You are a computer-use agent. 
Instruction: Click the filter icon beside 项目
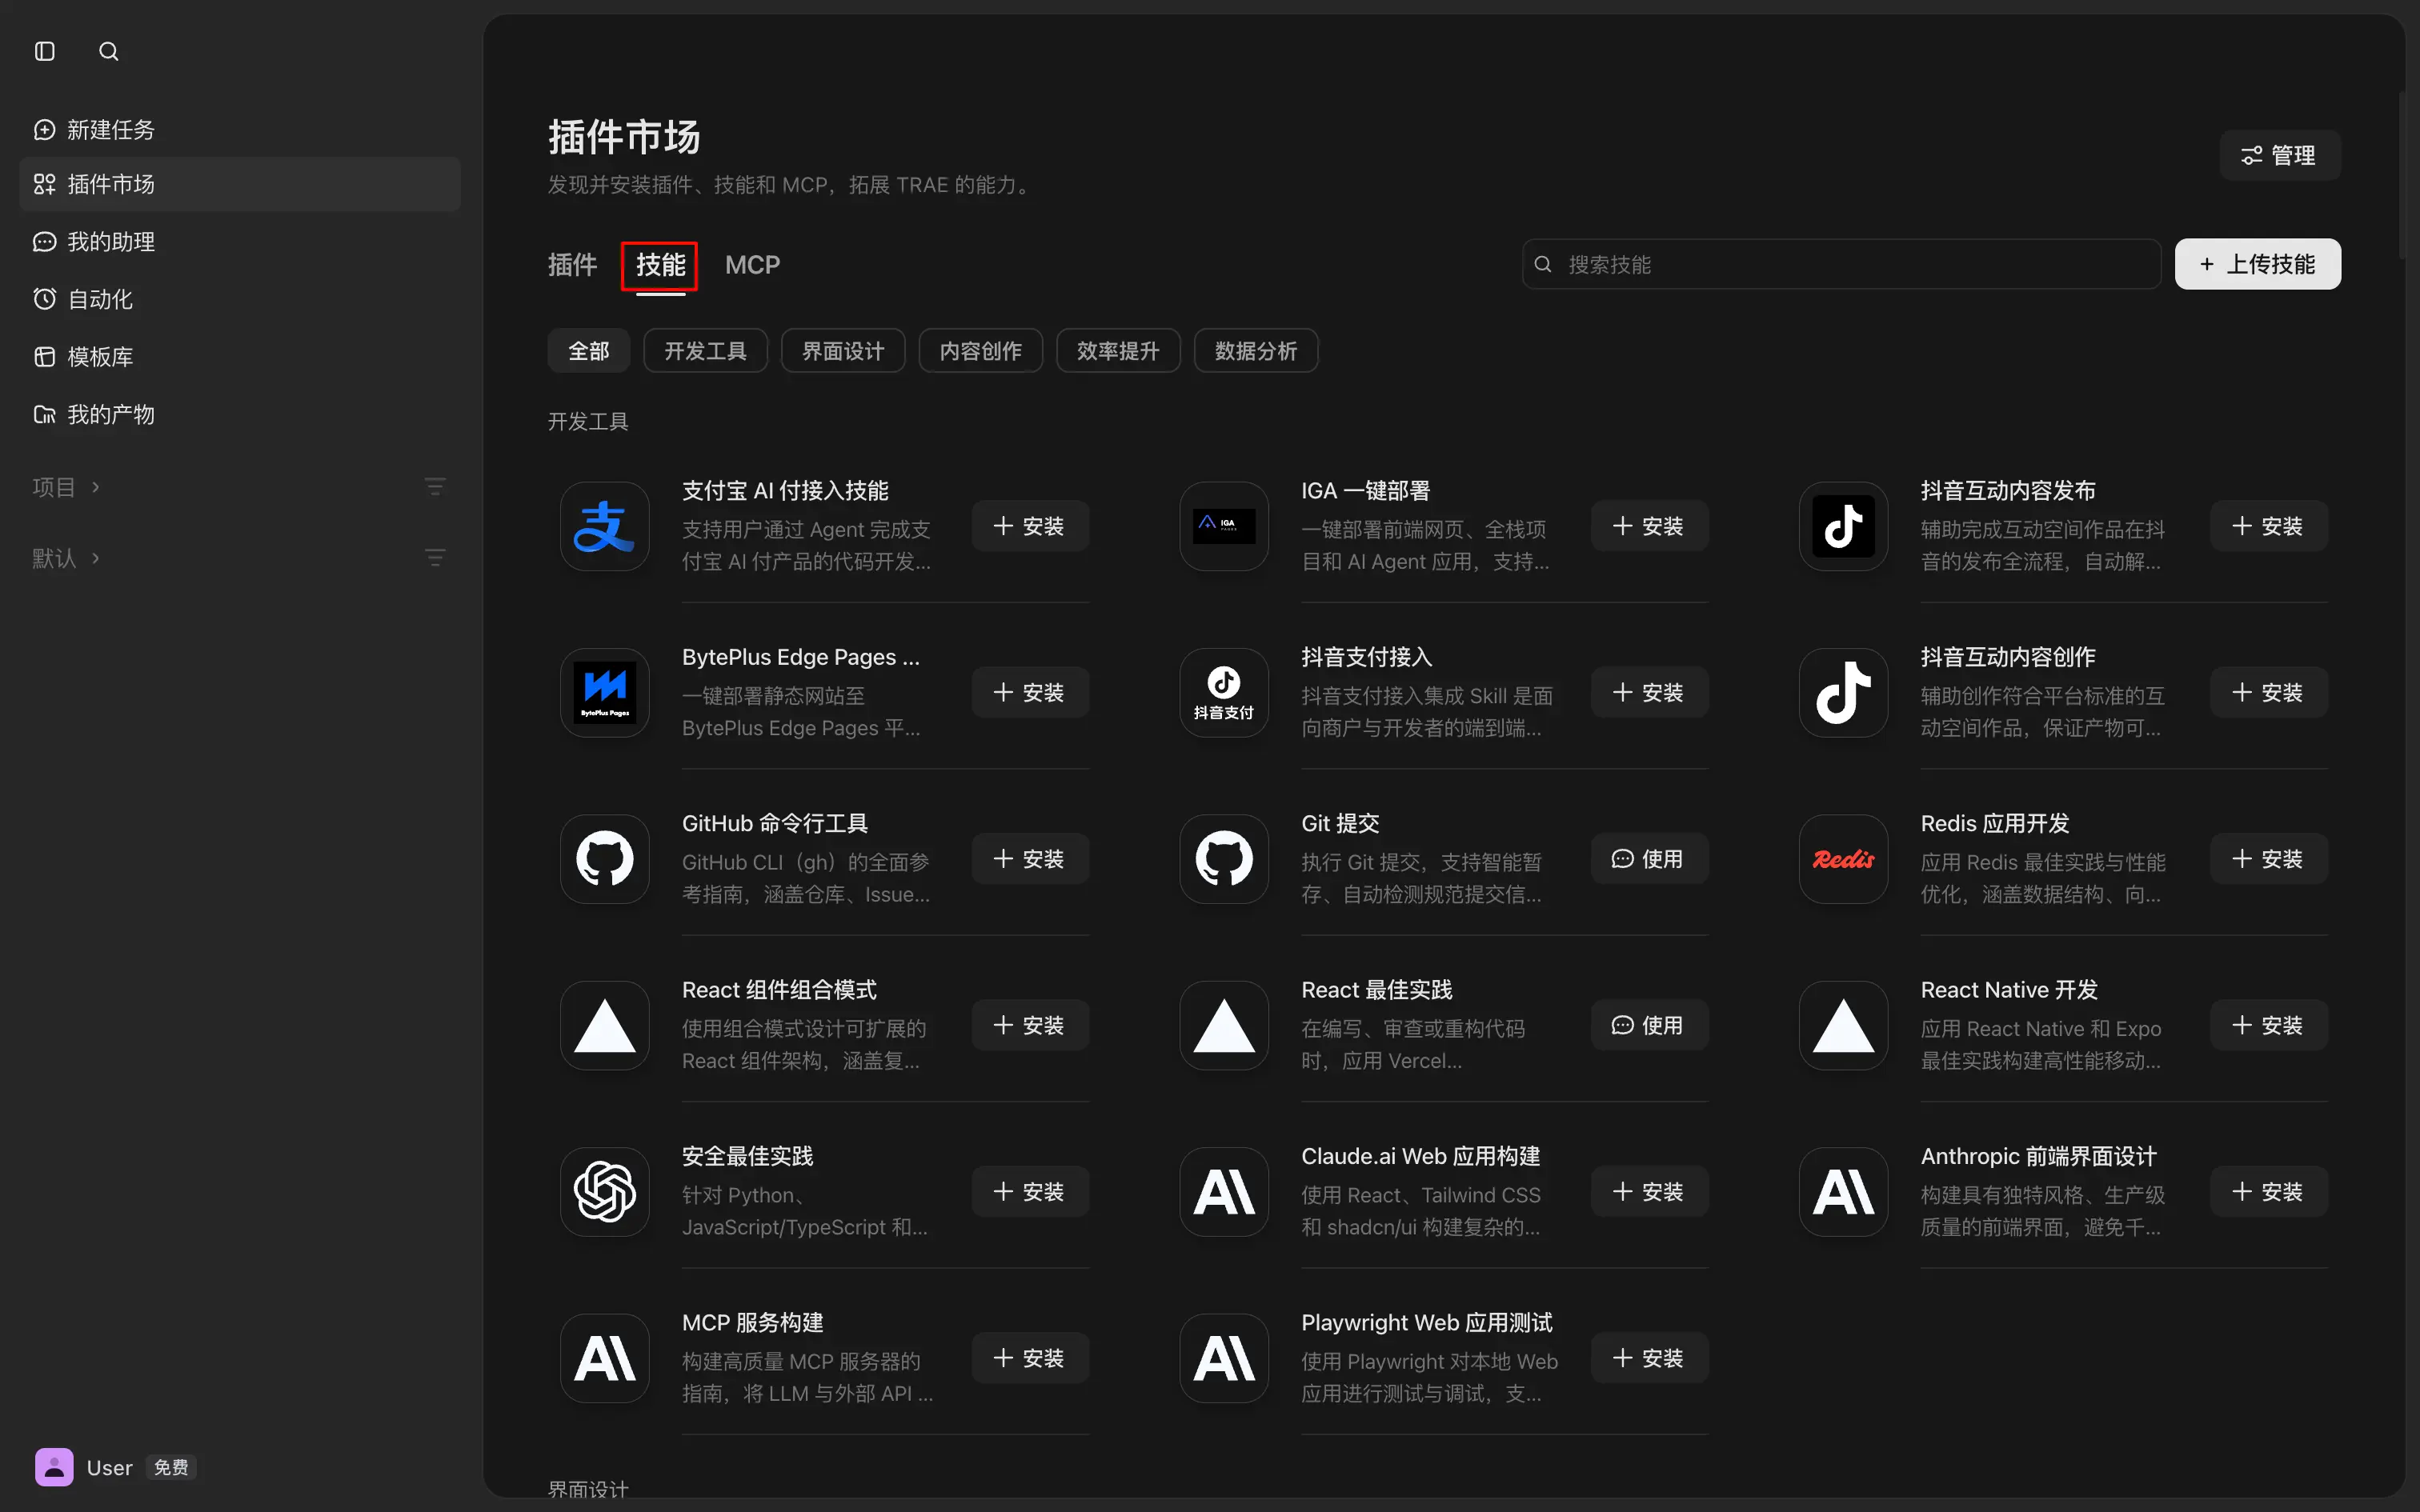coord(435,487)
